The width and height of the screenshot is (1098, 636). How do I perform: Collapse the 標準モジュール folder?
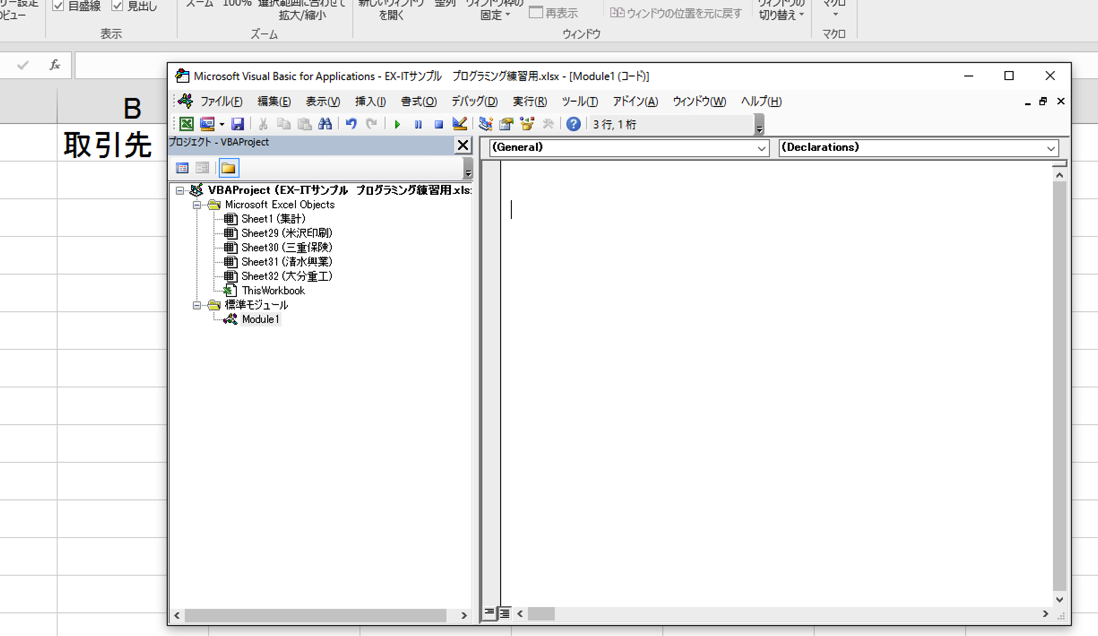(197, 305)
